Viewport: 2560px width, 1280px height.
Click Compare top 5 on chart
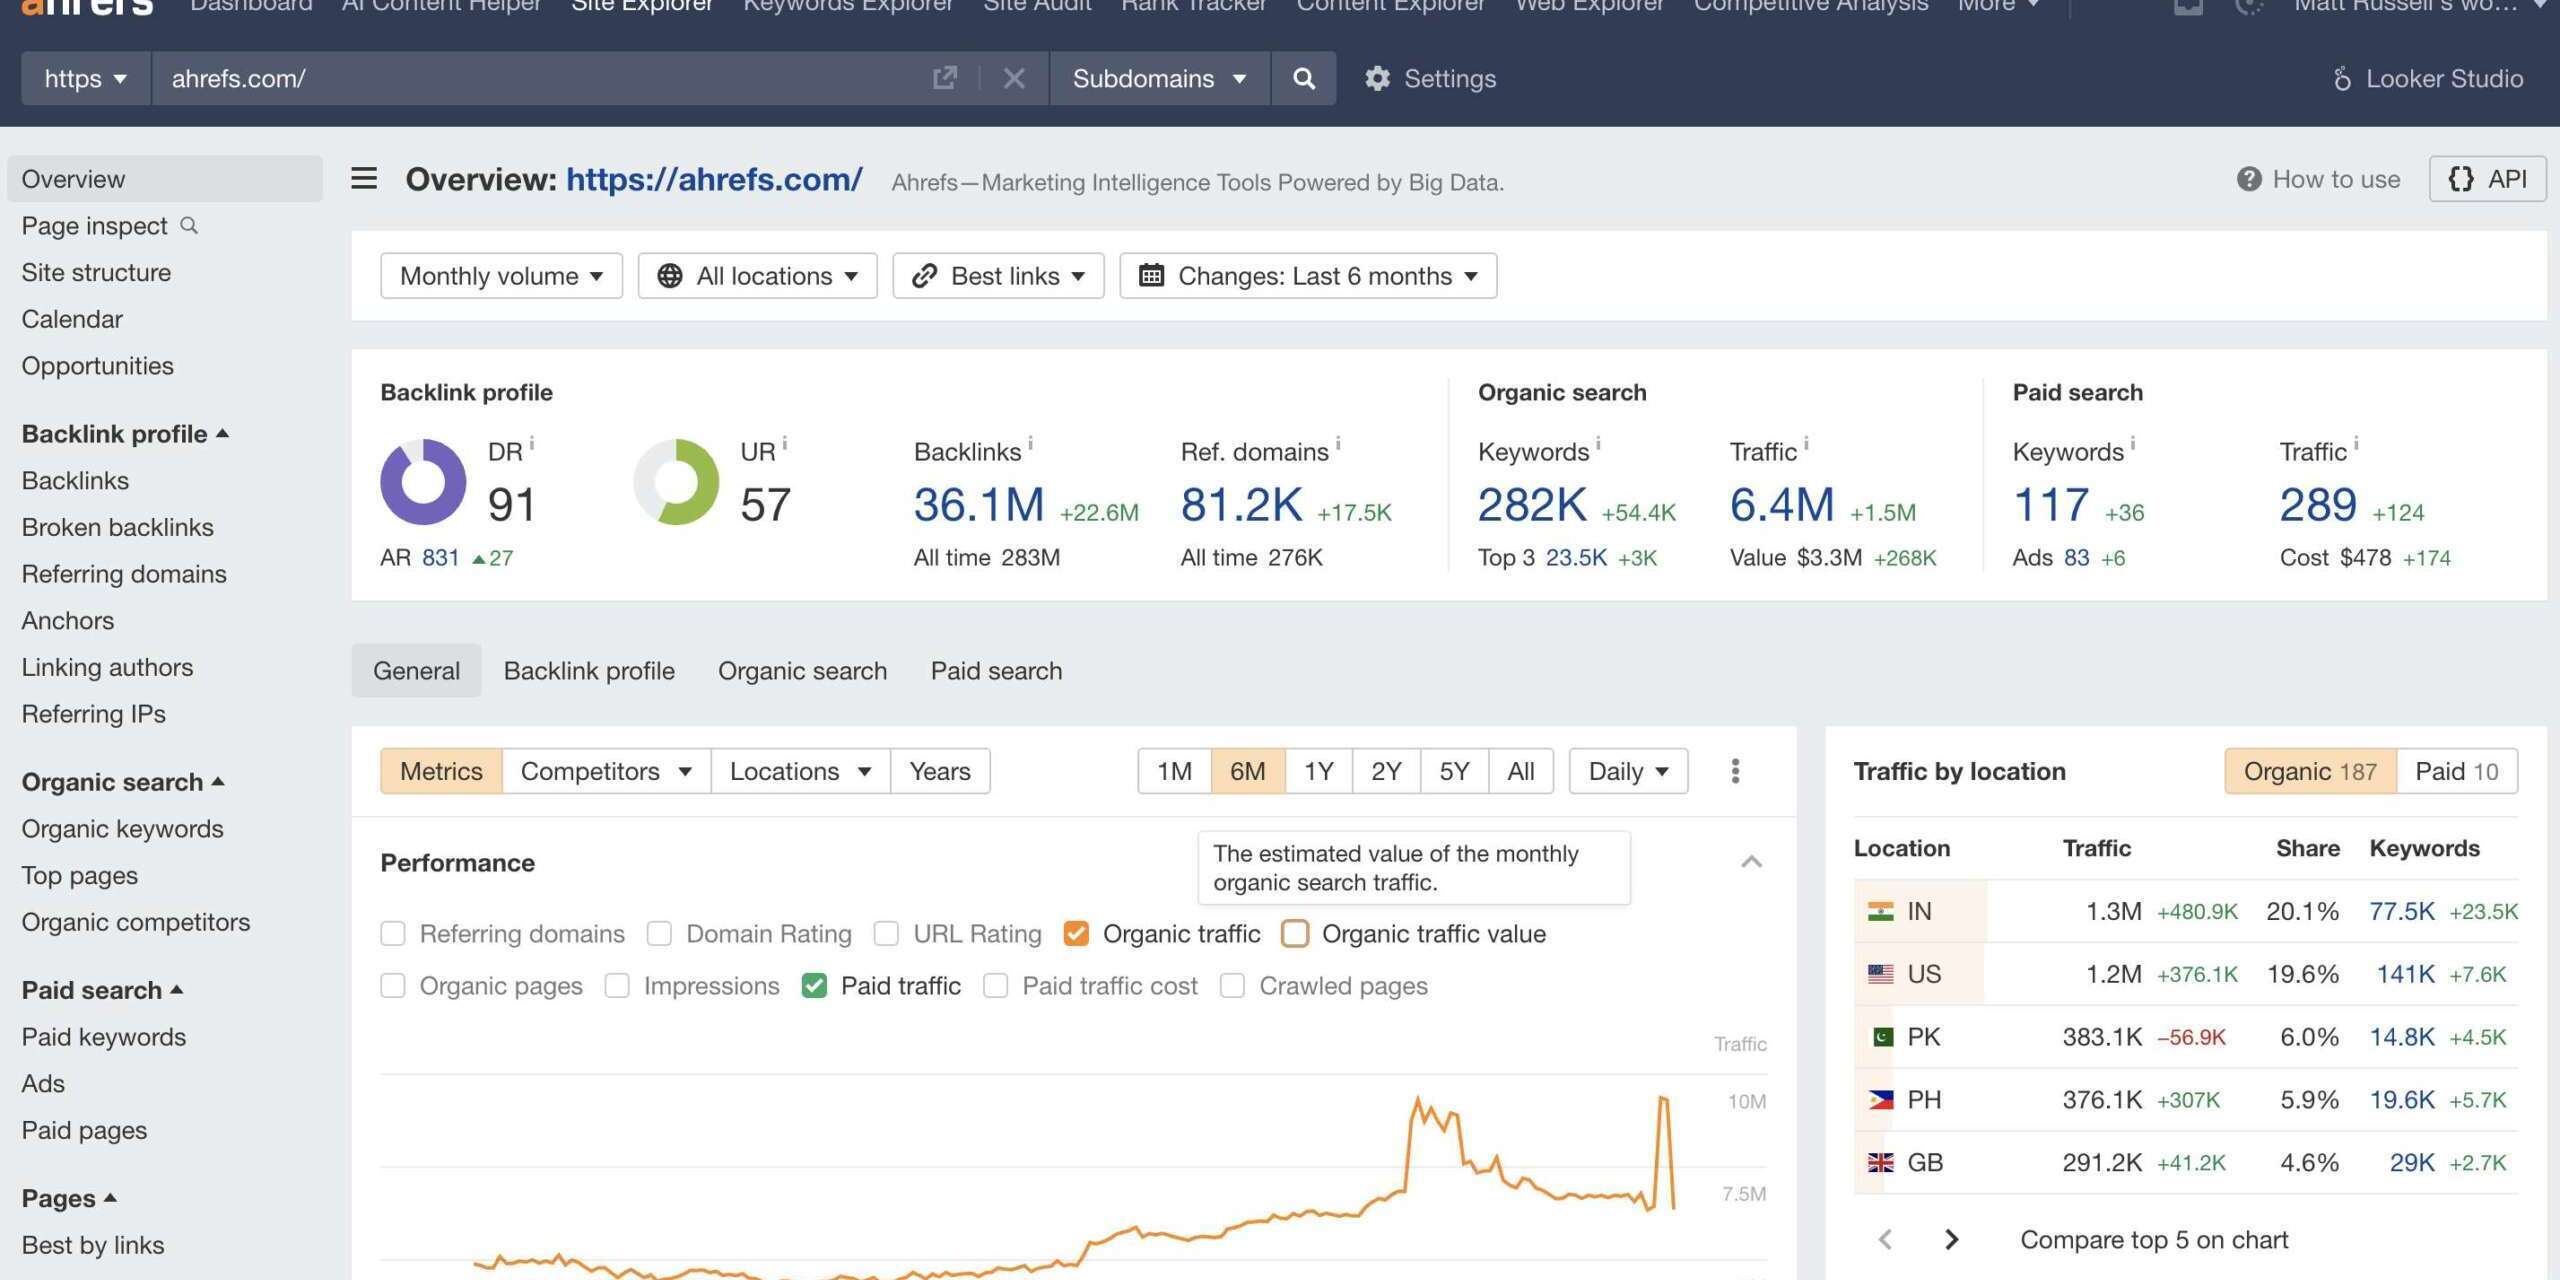2153,1239
